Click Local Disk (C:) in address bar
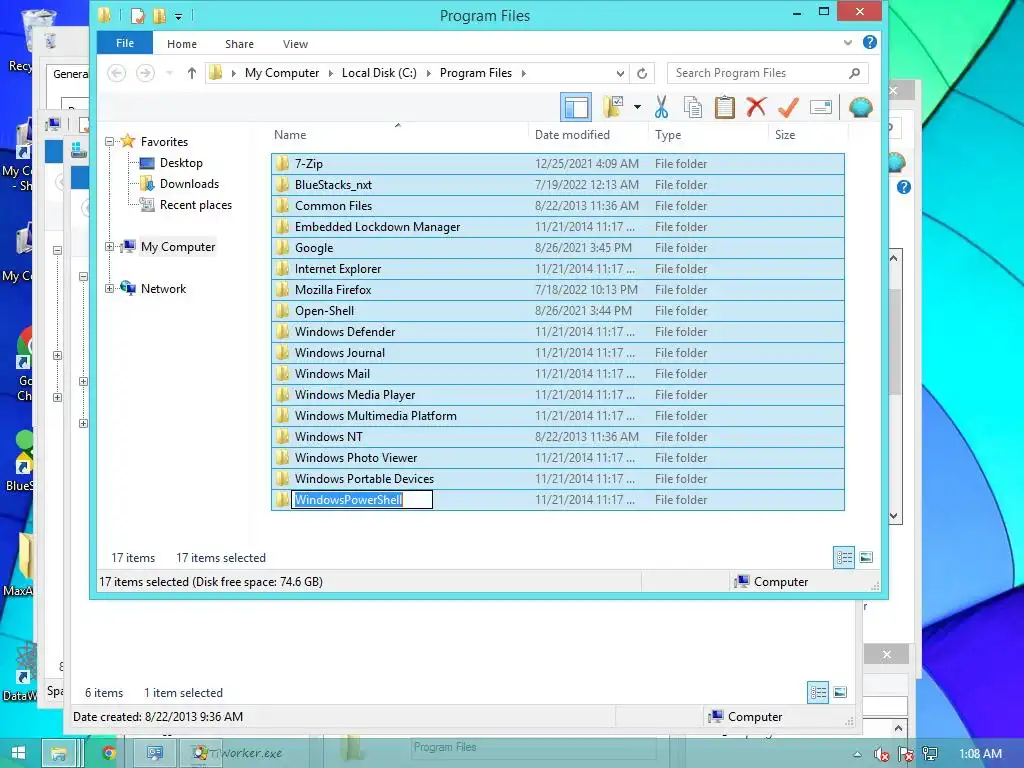 [x=379, y=73]
